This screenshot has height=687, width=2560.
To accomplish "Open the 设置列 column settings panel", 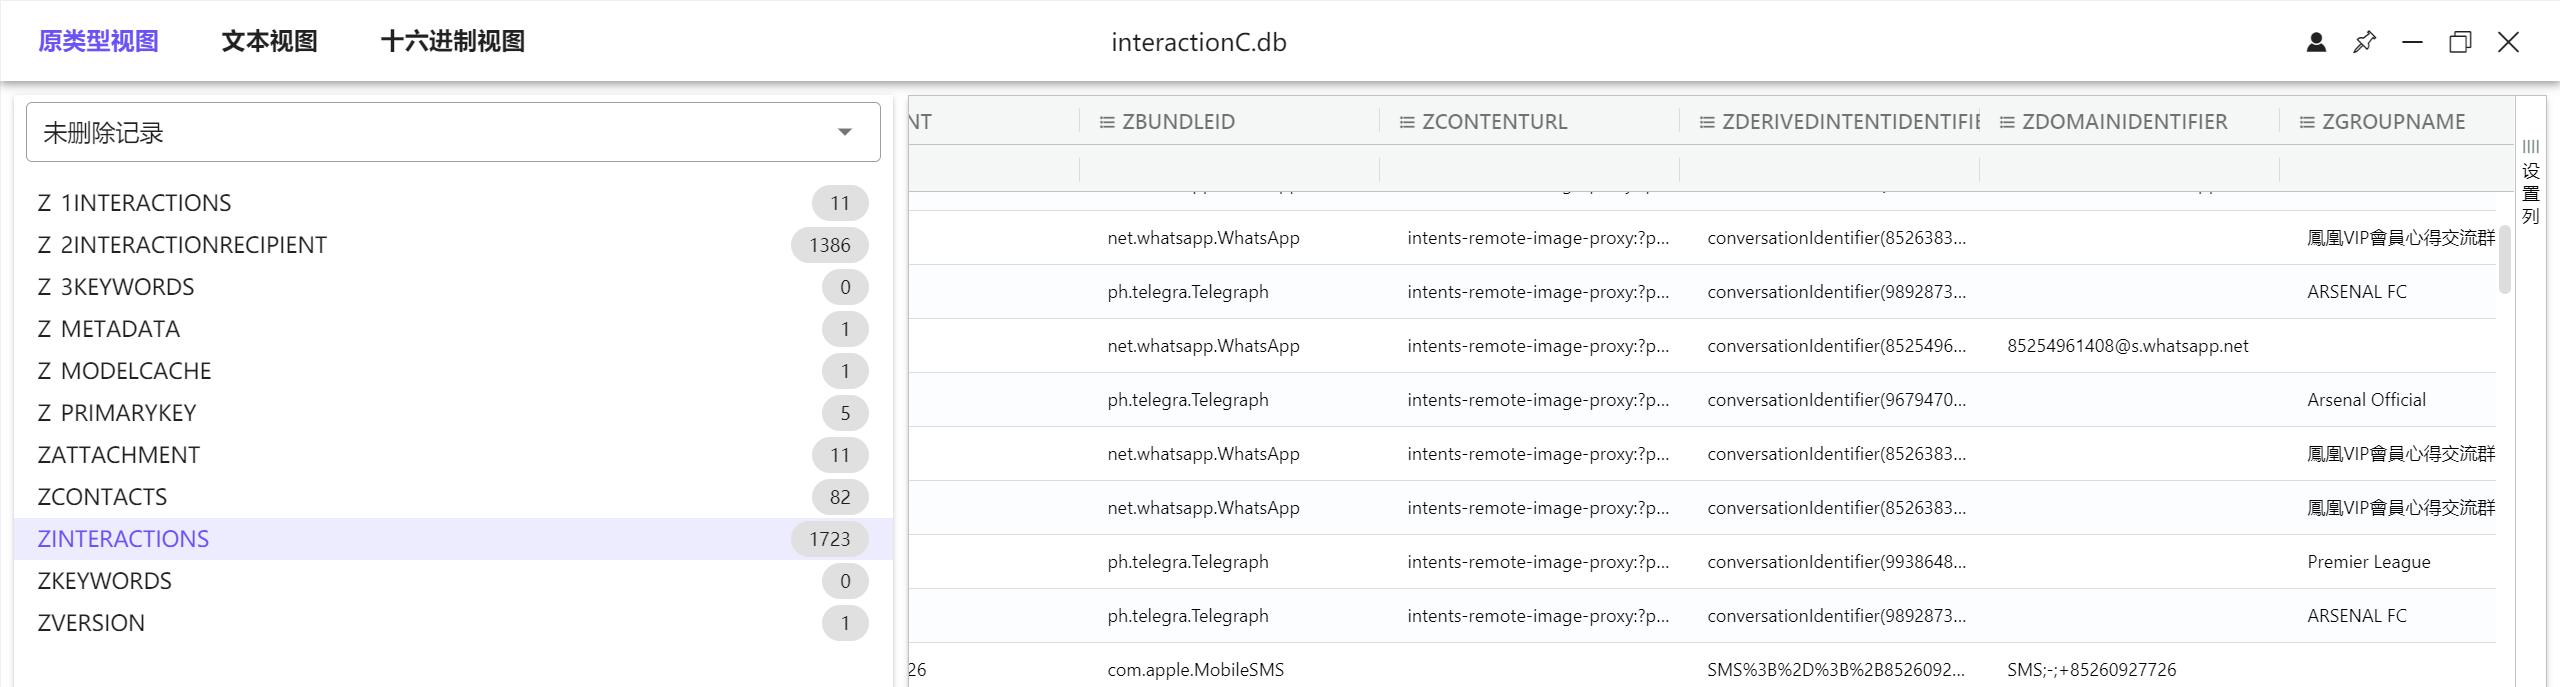I will [x=2531, y=183].
